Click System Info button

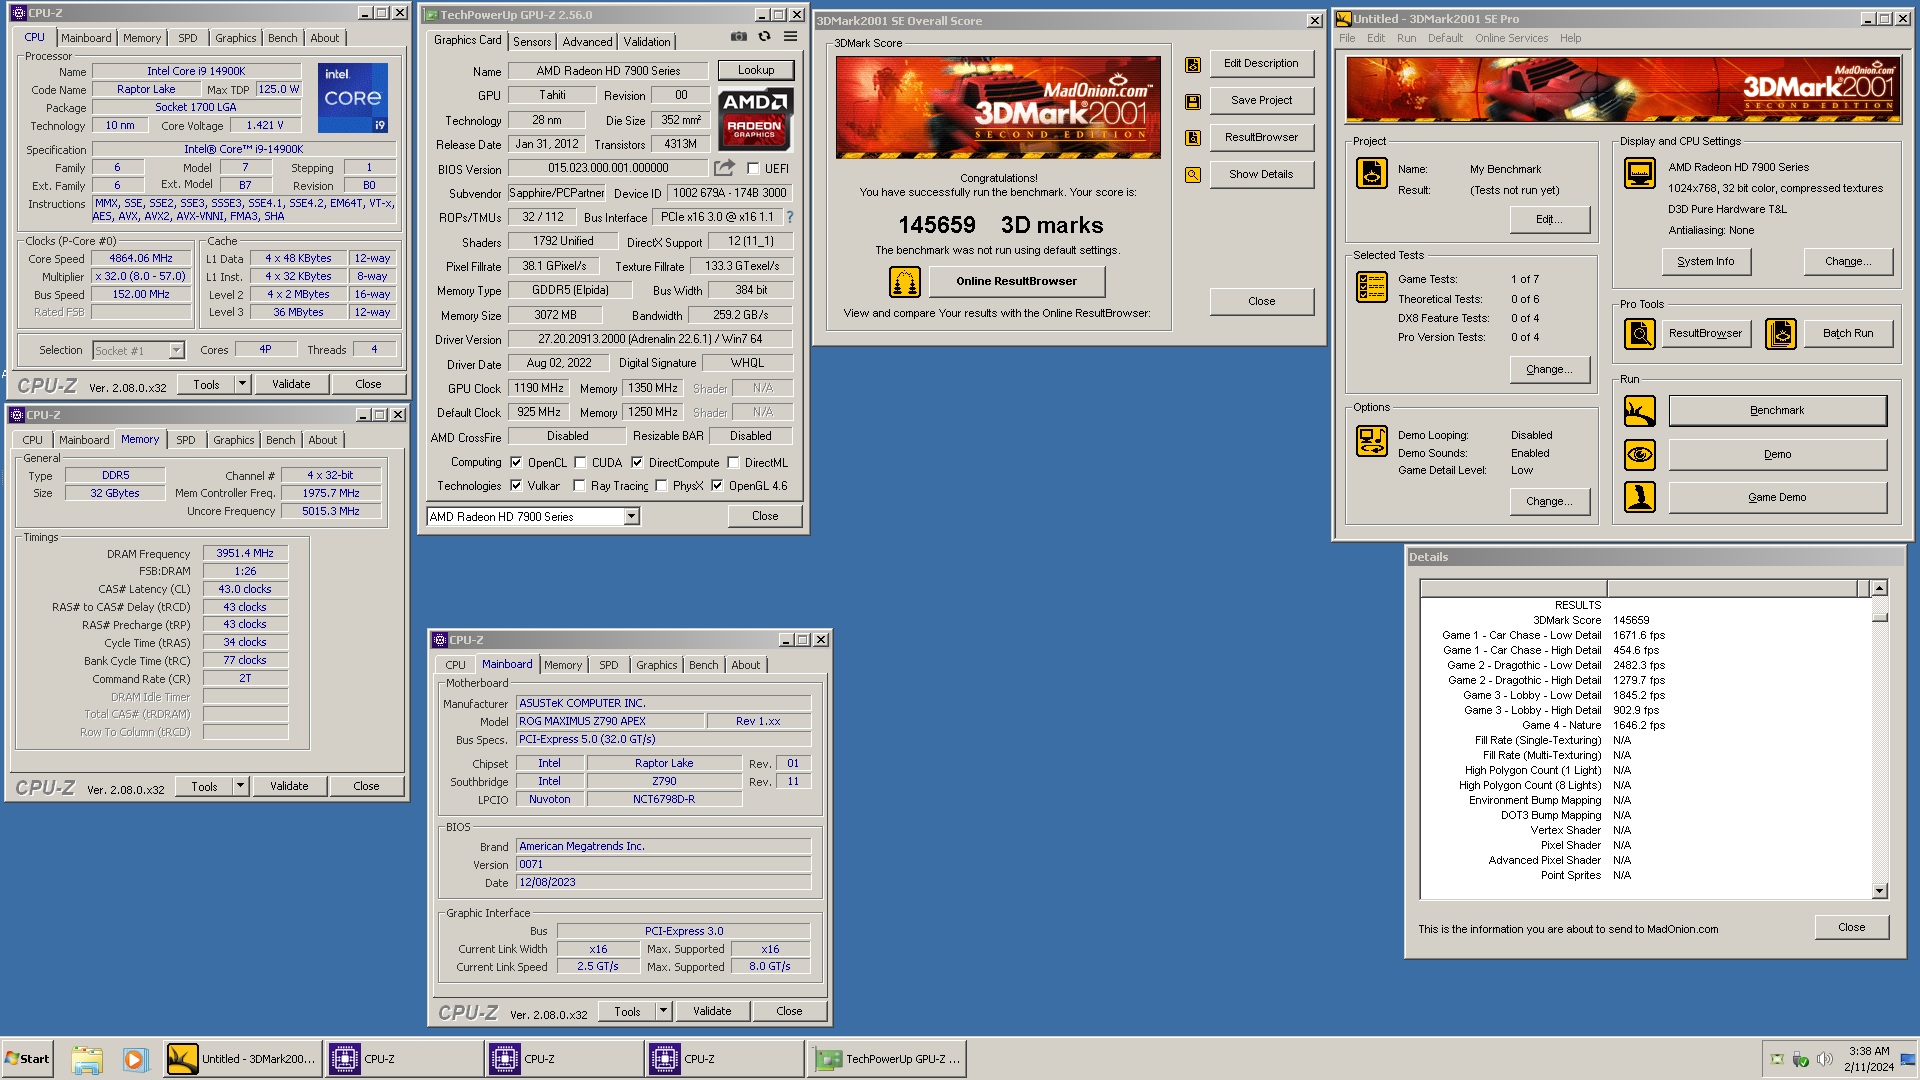click(x=1705, y=262)
